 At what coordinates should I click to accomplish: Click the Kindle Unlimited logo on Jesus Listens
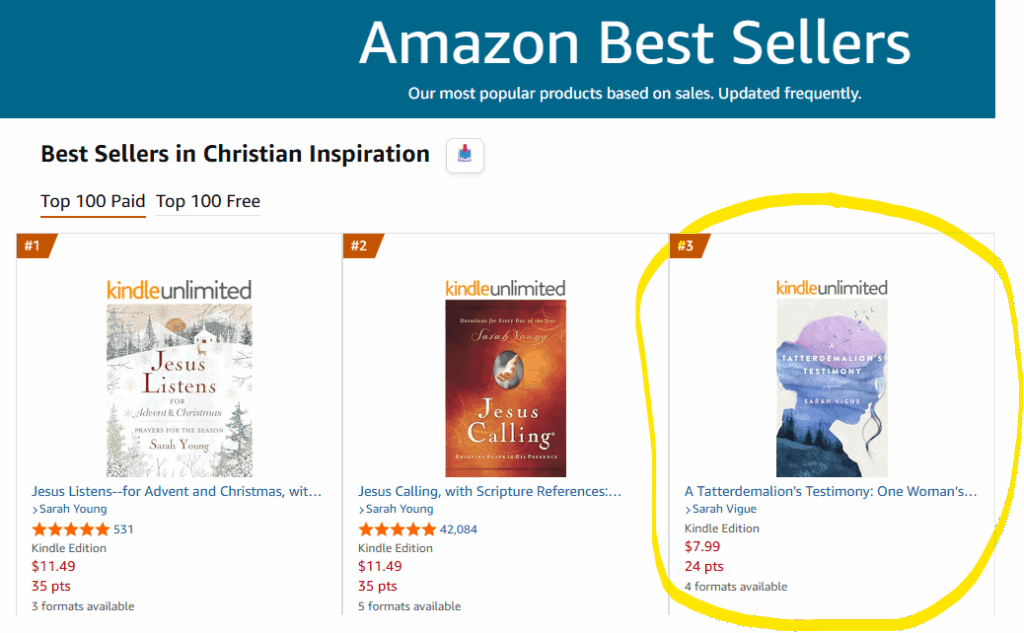179,287
